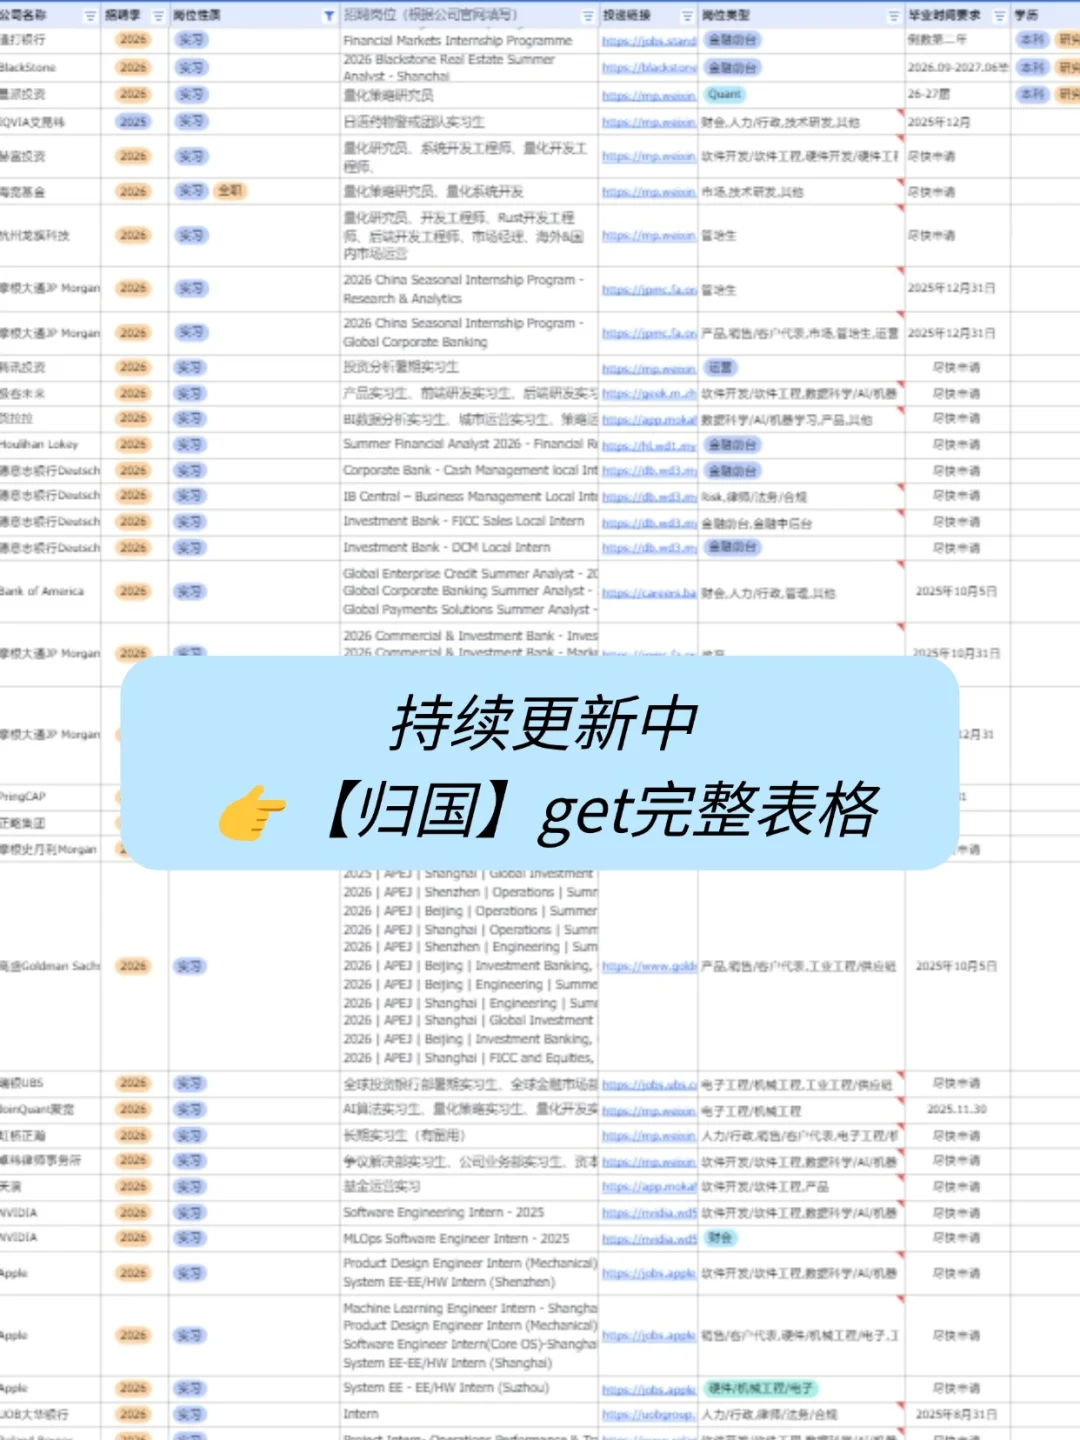
Task: Open link for MLOps Software Engineer Intern row
Action: (x=649, y=1239)
